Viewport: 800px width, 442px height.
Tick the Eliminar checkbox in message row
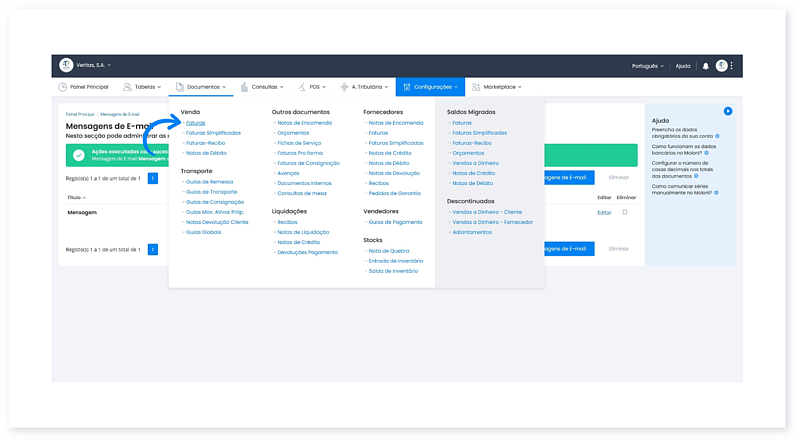coord(625,212)
